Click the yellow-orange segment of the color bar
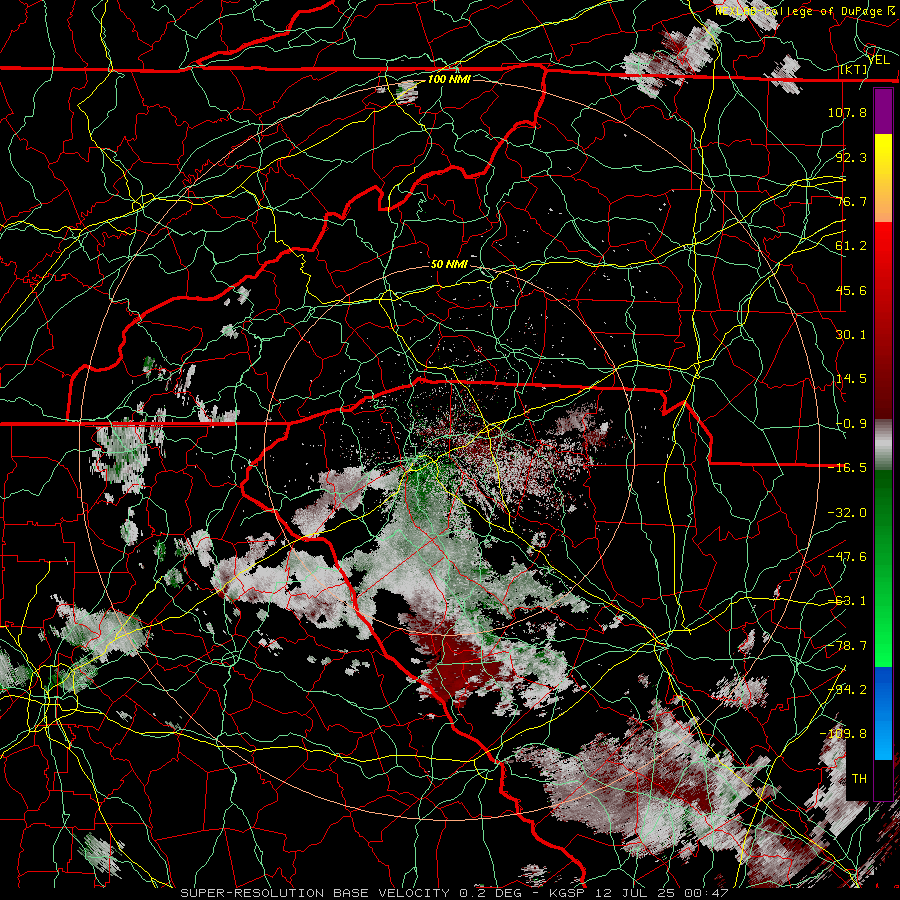Viewport: 900px width, 900px height. pyautogui.click(x=883, y=179)
